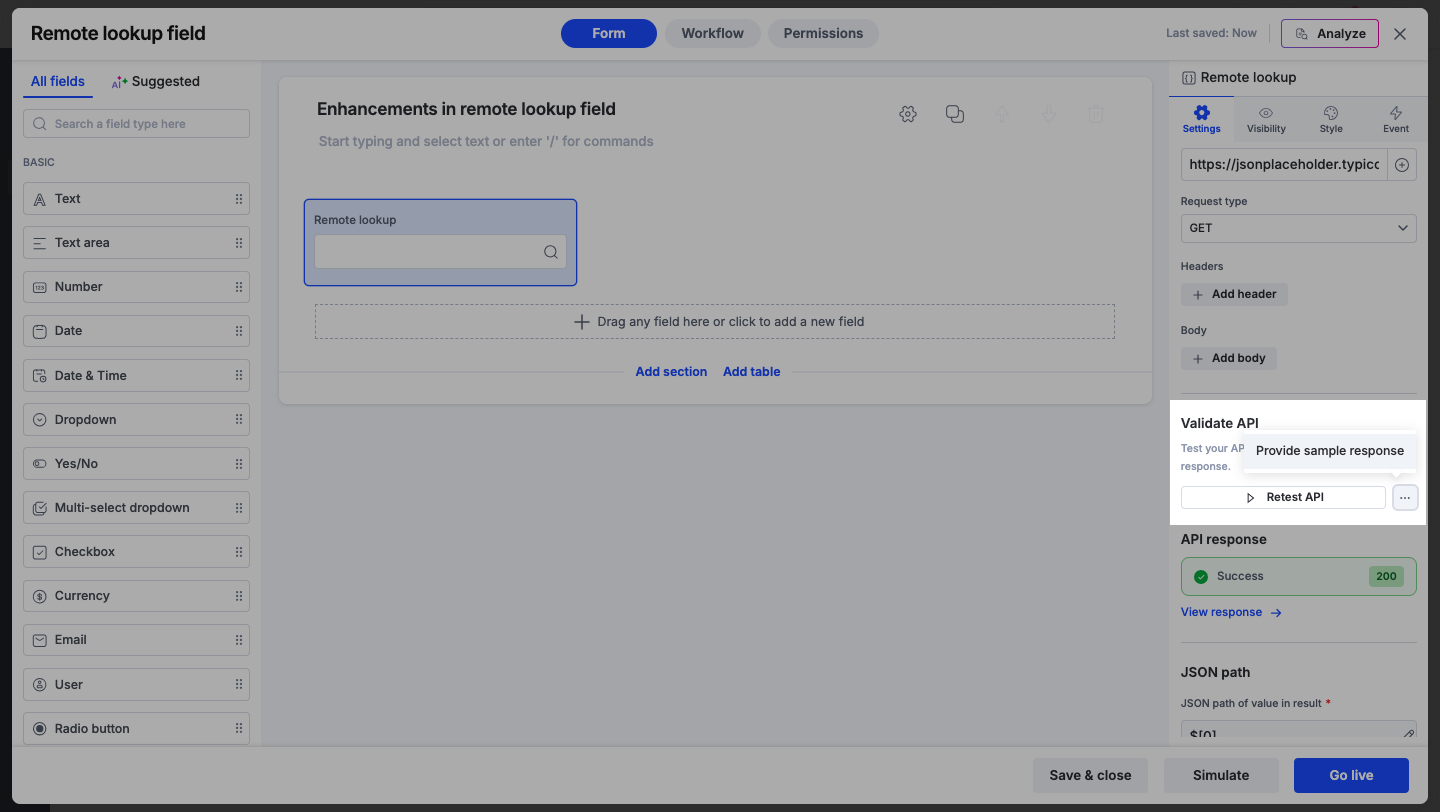Open the Style tab
This screenshot has width=1440, height=812.
tap(1331, 119)
